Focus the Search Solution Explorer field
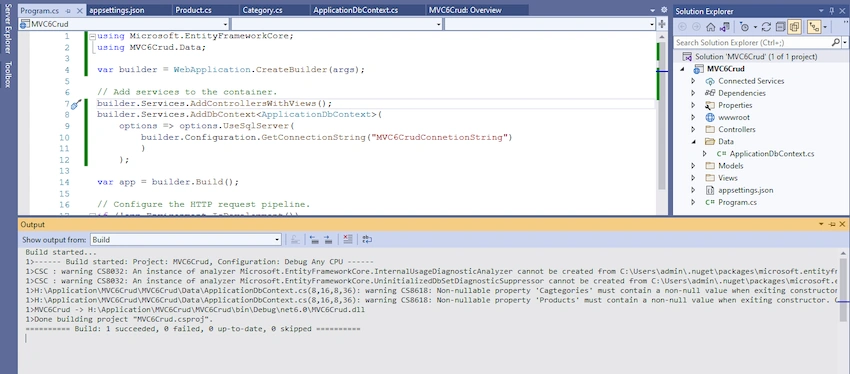 coord(752,42)
